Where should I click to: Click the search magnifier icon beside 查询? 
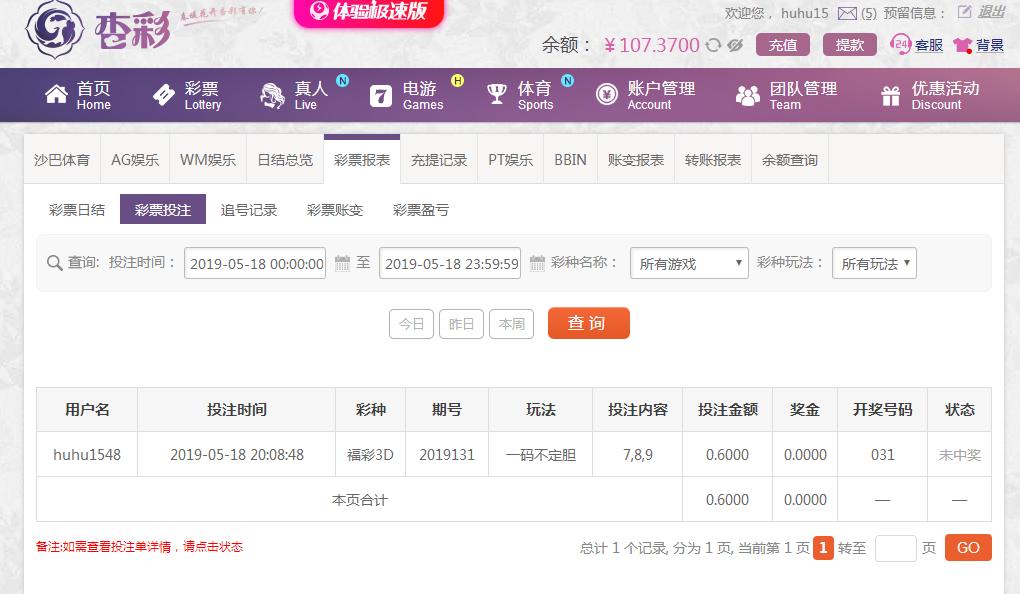(55, 263)
